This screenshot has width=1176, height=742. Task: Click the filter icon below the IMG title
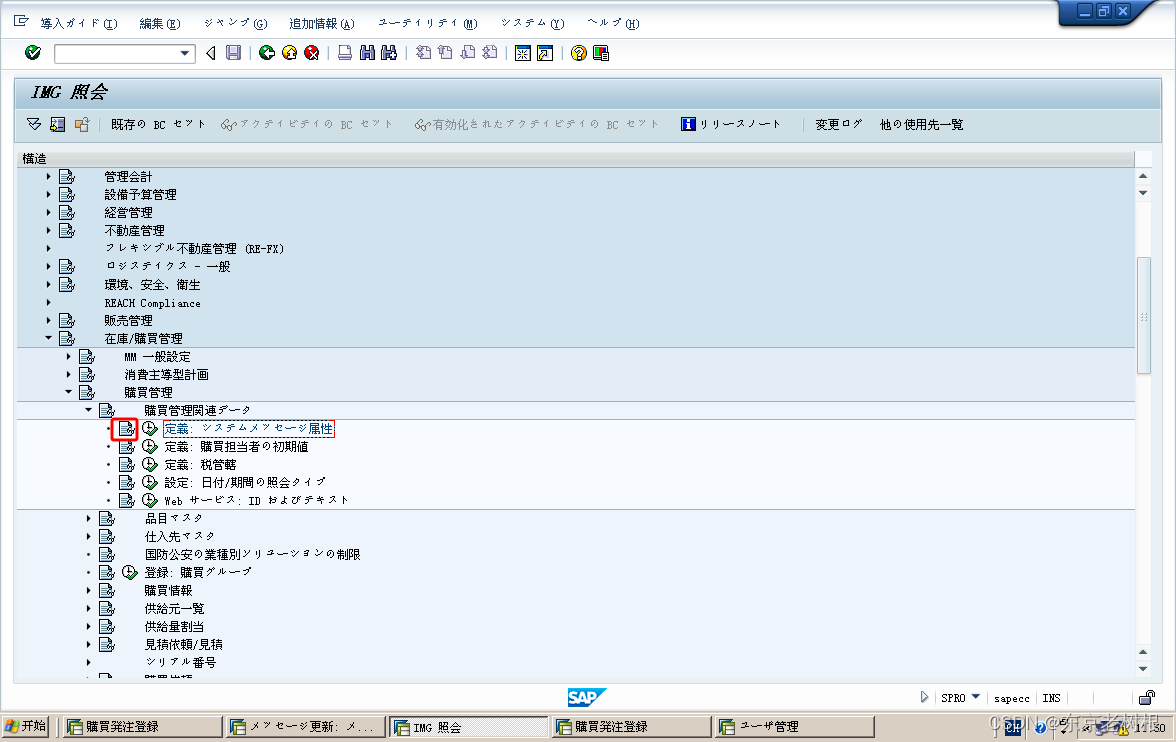[x=32, y=123]
